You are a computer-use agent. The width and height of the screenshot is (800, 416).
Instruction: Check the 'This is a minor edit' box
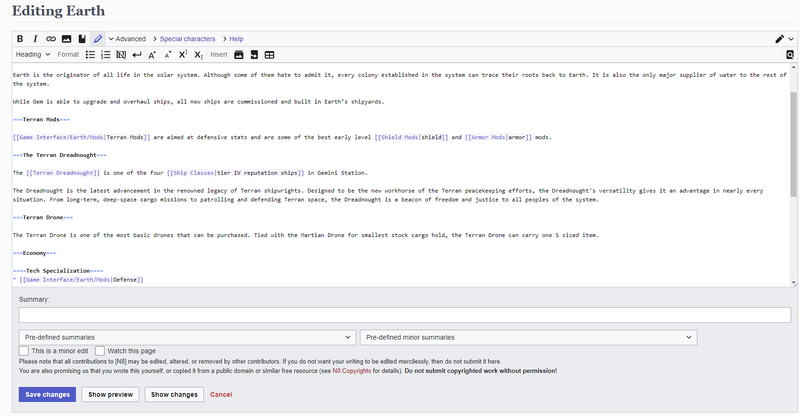[23, 351]
